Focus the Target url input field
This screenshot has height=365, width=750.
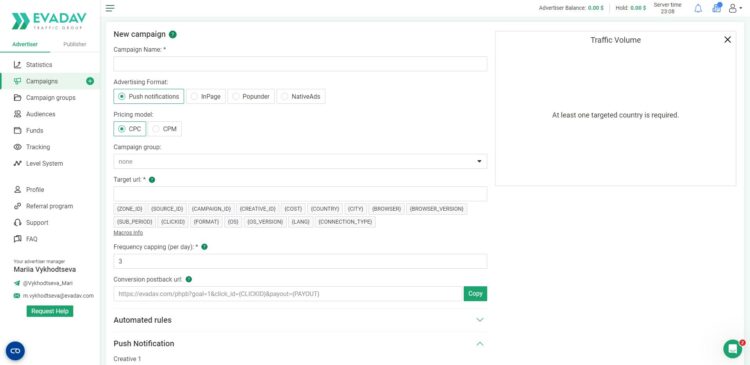tap(300, 194)
